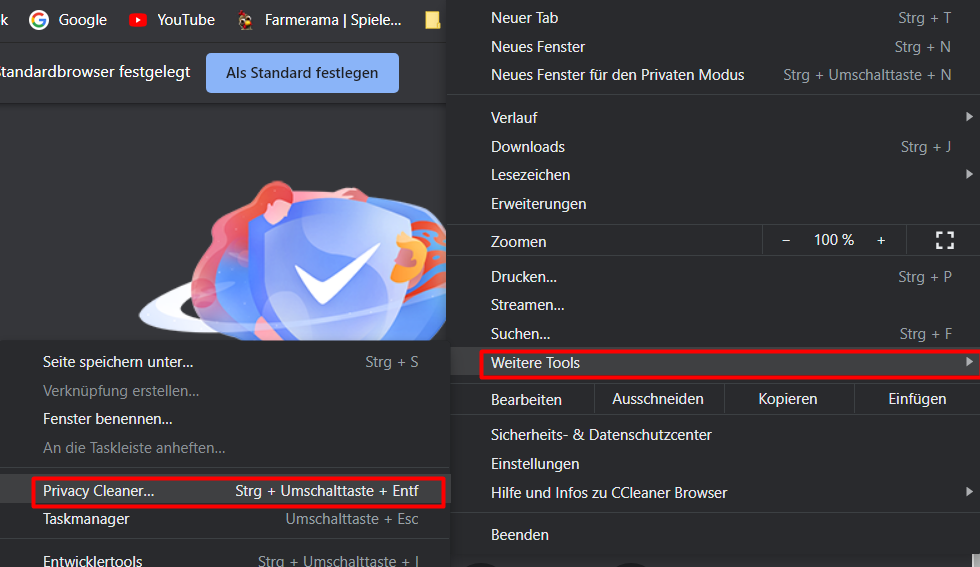This screenshot has height=567, width=980.
Task: Click Ausschneiden in edit row
Action: point(658,399)
